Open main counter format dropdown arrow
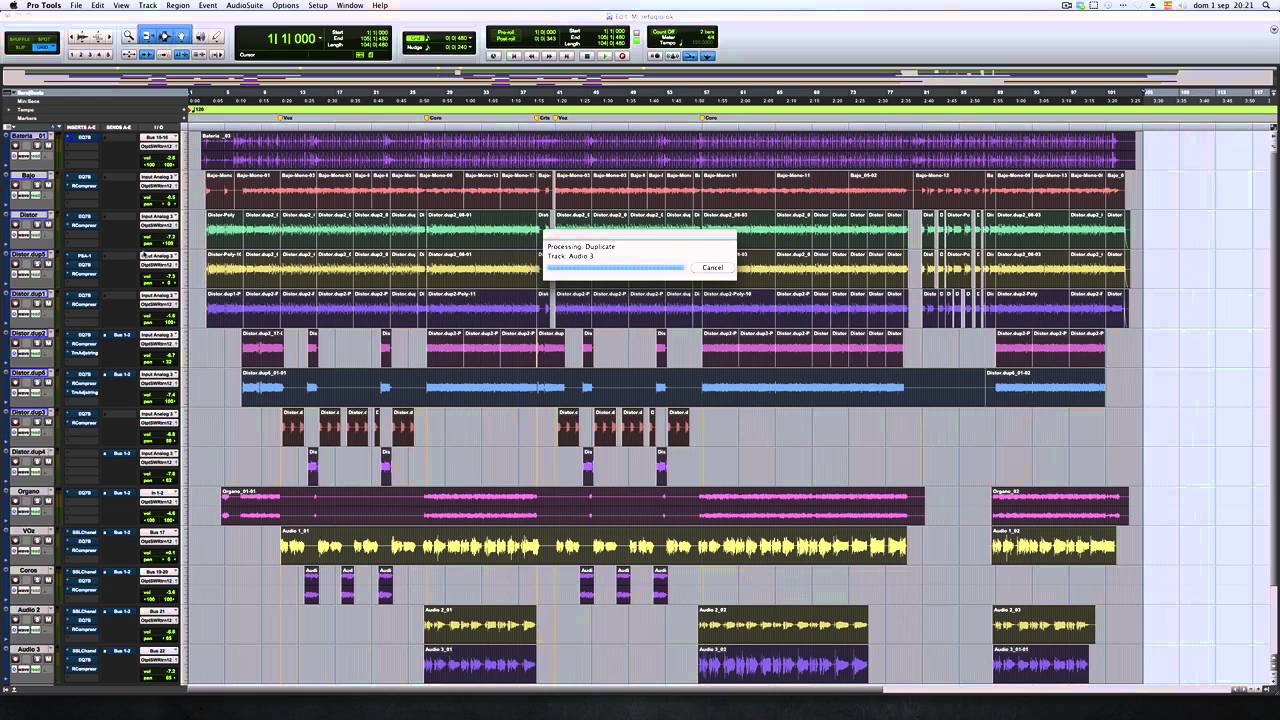The width and height of the screenshot is (1280, 720). (320, 38)
